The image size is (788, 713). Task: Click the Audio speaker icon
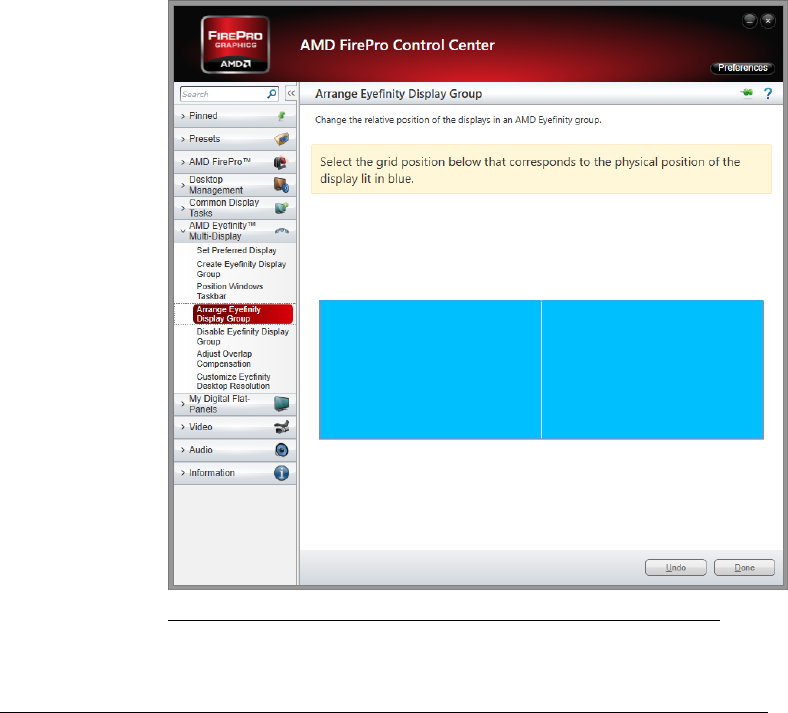(282, 450)
